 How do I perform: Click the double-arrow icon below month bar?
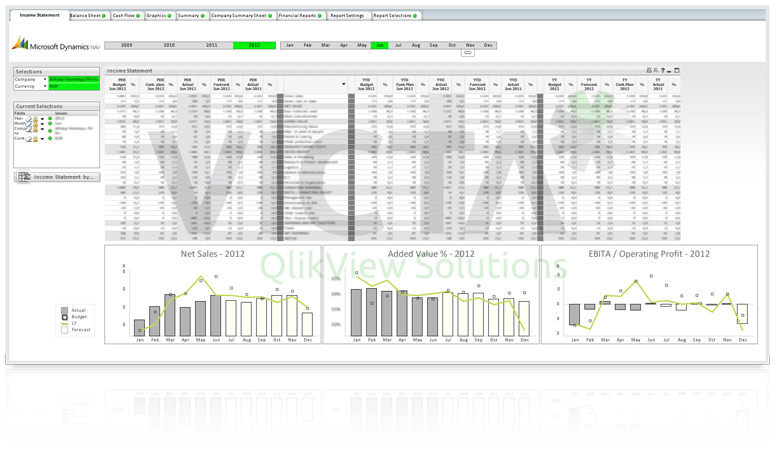pos(468,52)
